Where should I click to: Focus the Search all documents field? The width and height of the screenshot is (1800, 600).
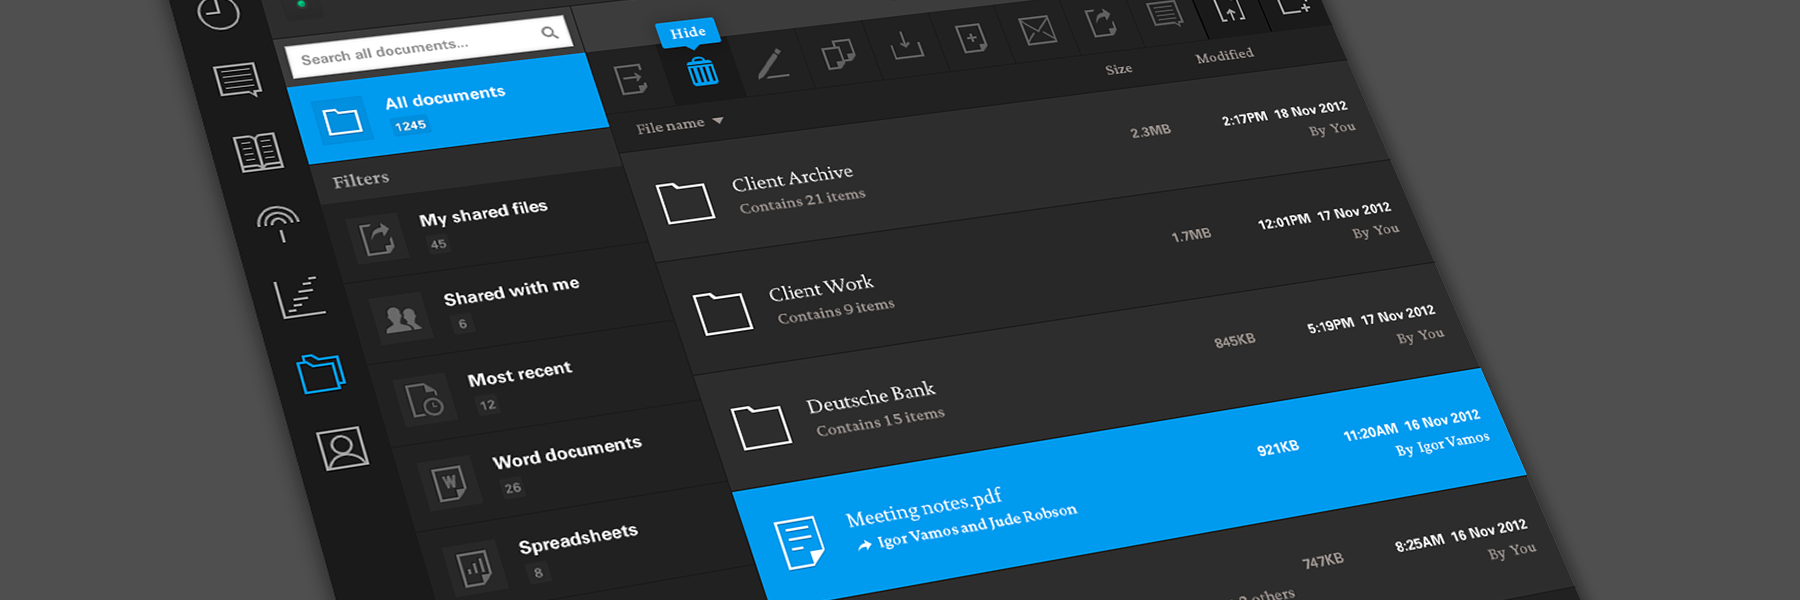pos(429,47)
